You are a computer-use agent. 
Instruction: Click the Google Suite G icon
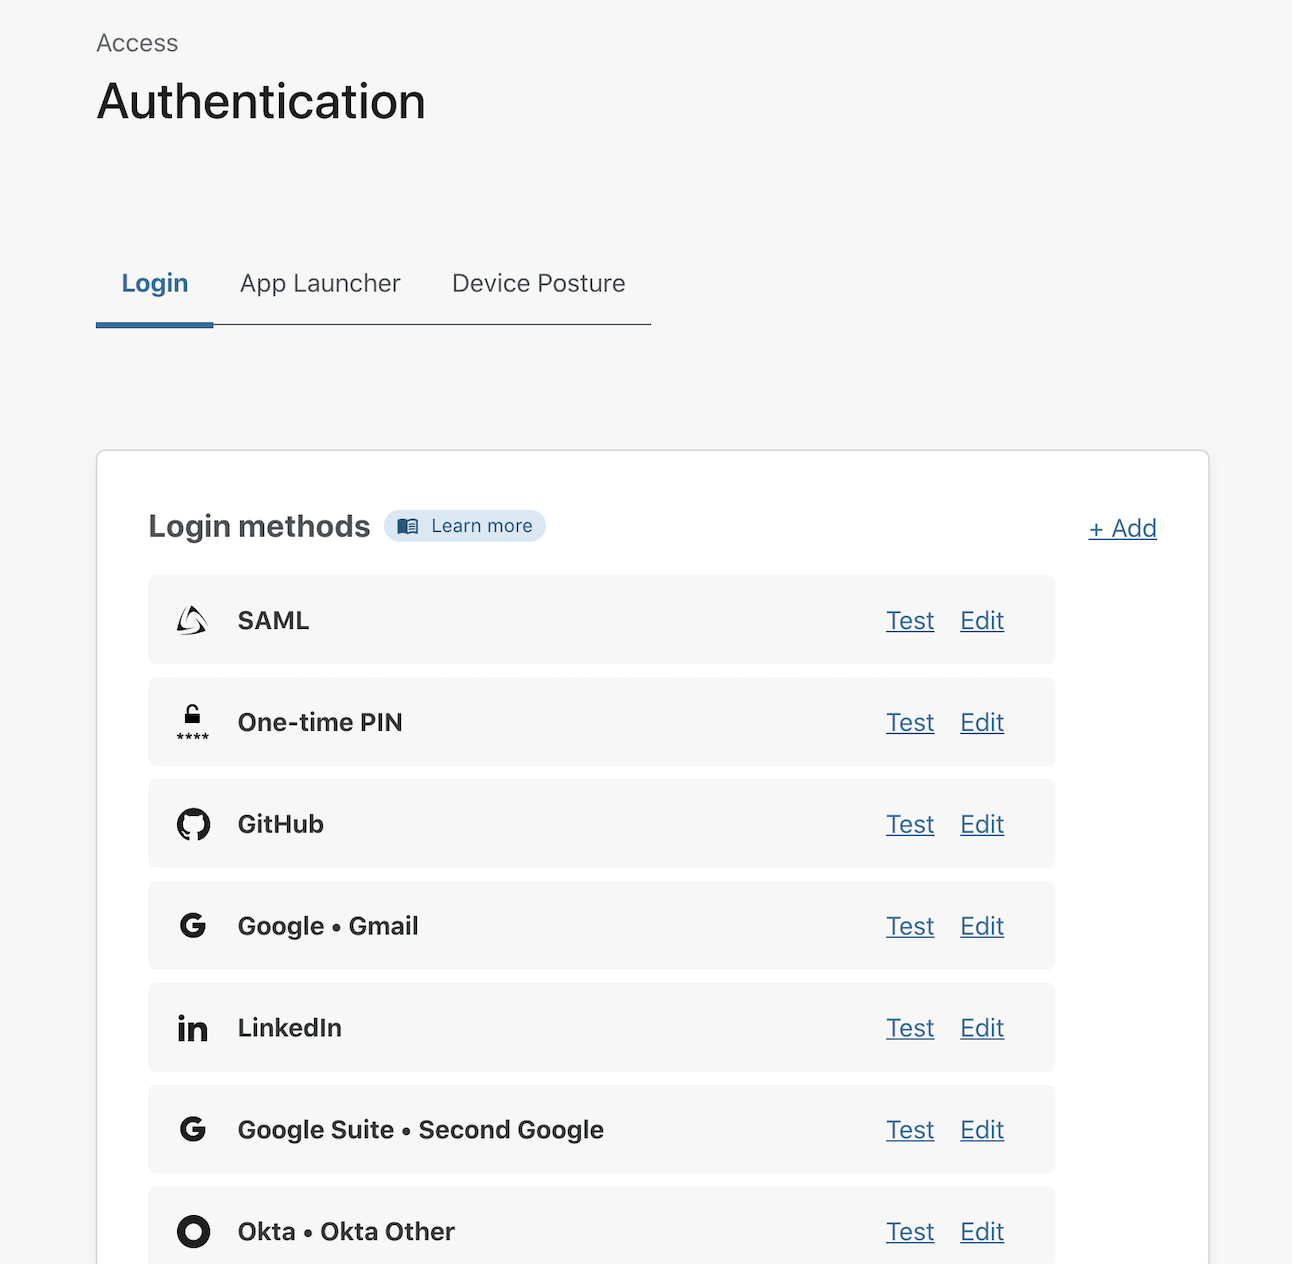[193, 1130]
